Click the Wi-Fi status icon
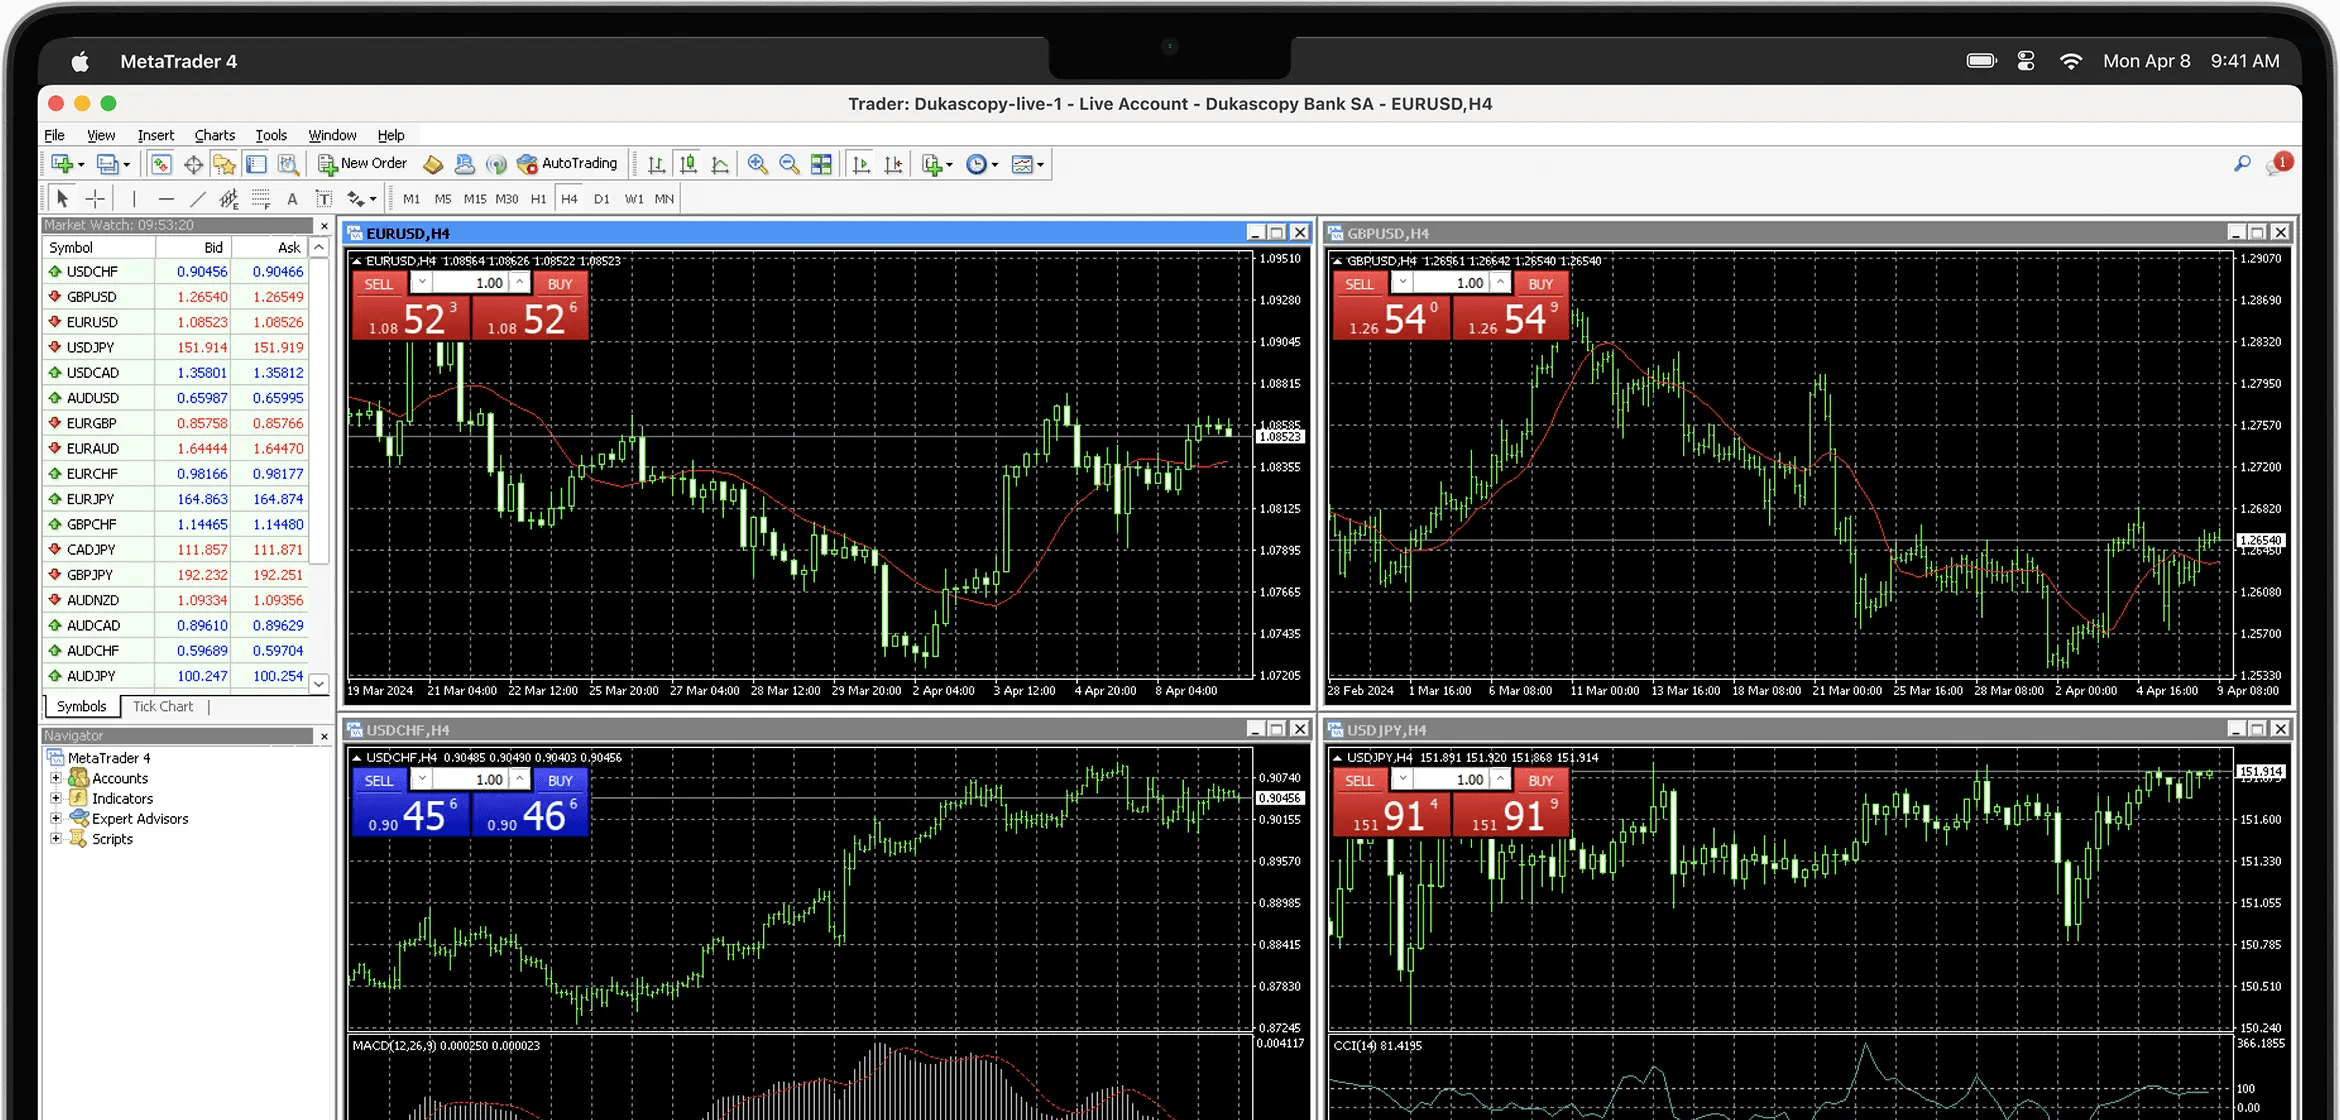 click(x=2071, y=61)
